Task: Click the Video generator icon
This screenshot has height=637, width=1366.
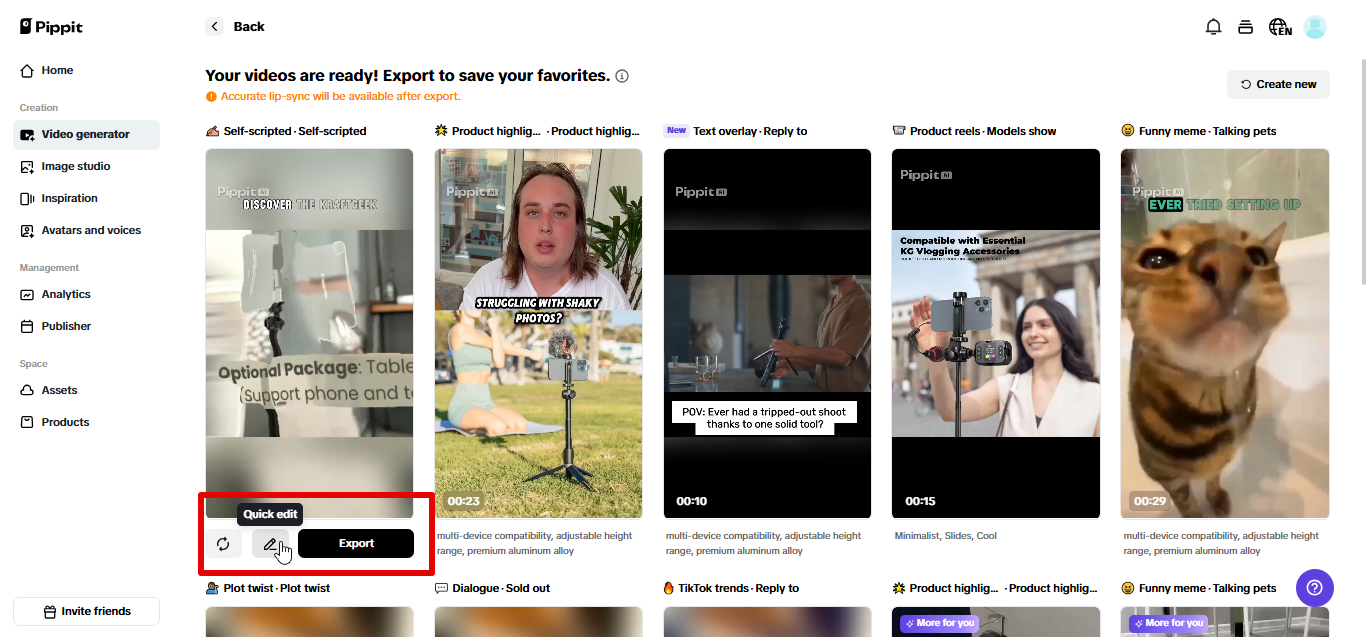Action: (27, 134)
